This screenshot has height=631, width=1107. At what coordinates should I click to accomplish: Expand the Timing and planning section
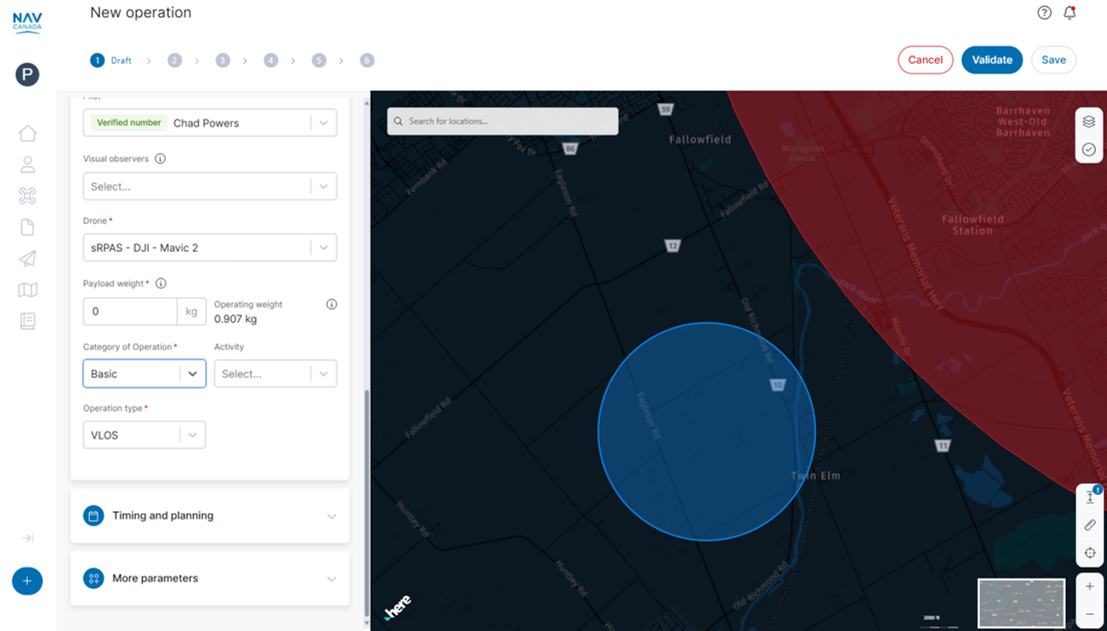(209, 516)
